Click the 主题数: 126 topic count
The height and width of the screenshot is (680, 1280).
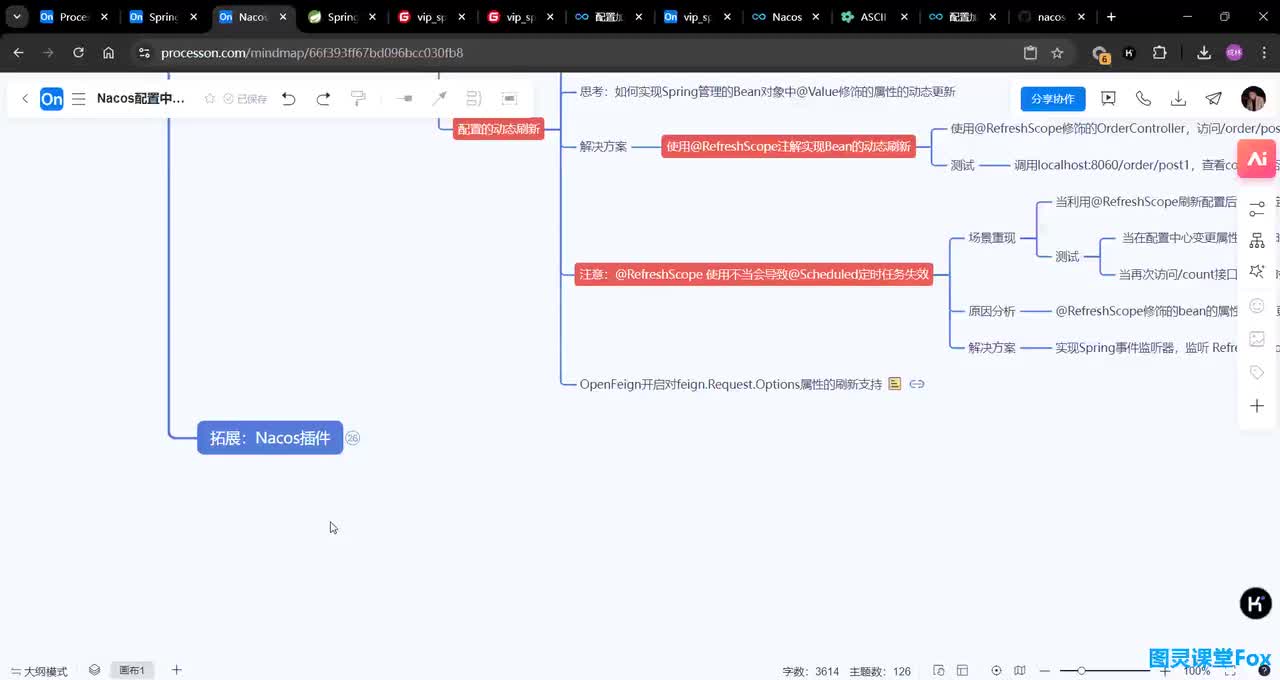(x=879, y=672)
